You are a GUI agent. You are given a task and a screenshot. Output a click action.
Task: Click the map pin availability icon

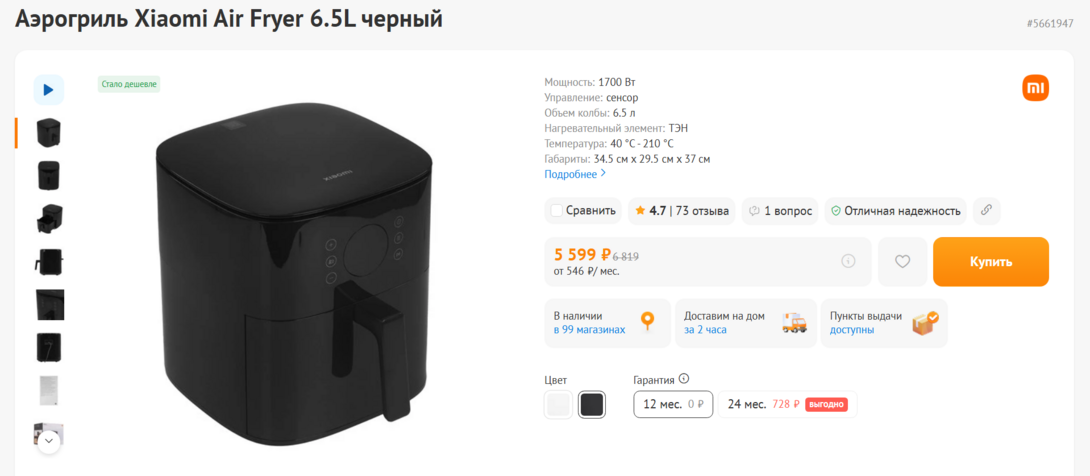click(648, 322)
